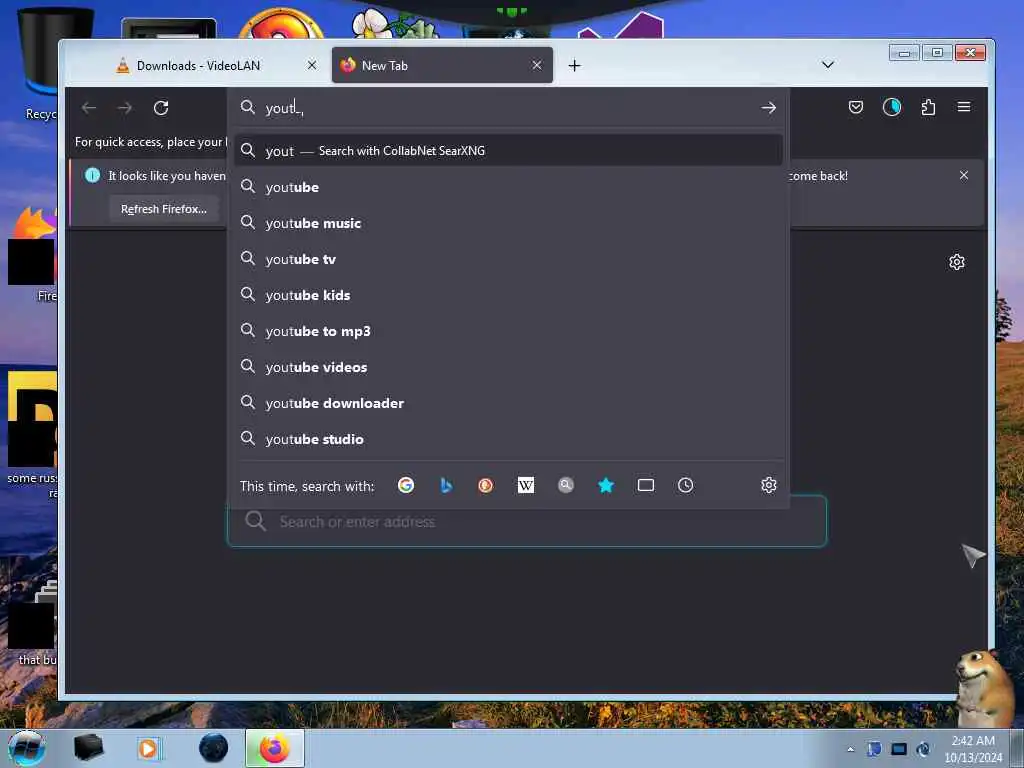The width and height of the screenshot is (1024, 768).
Task: Dismiss the refresh Firefox notification bar
Action: (964, 175)
